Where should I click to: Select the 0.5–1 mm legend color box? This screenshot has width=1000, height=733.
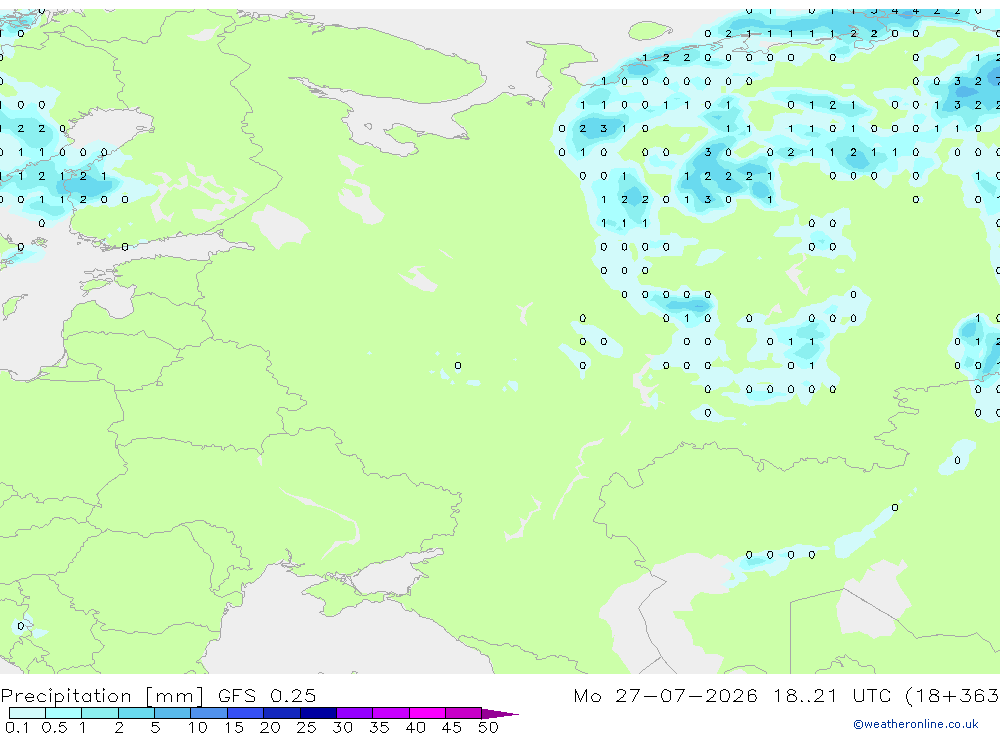[63, 713]
